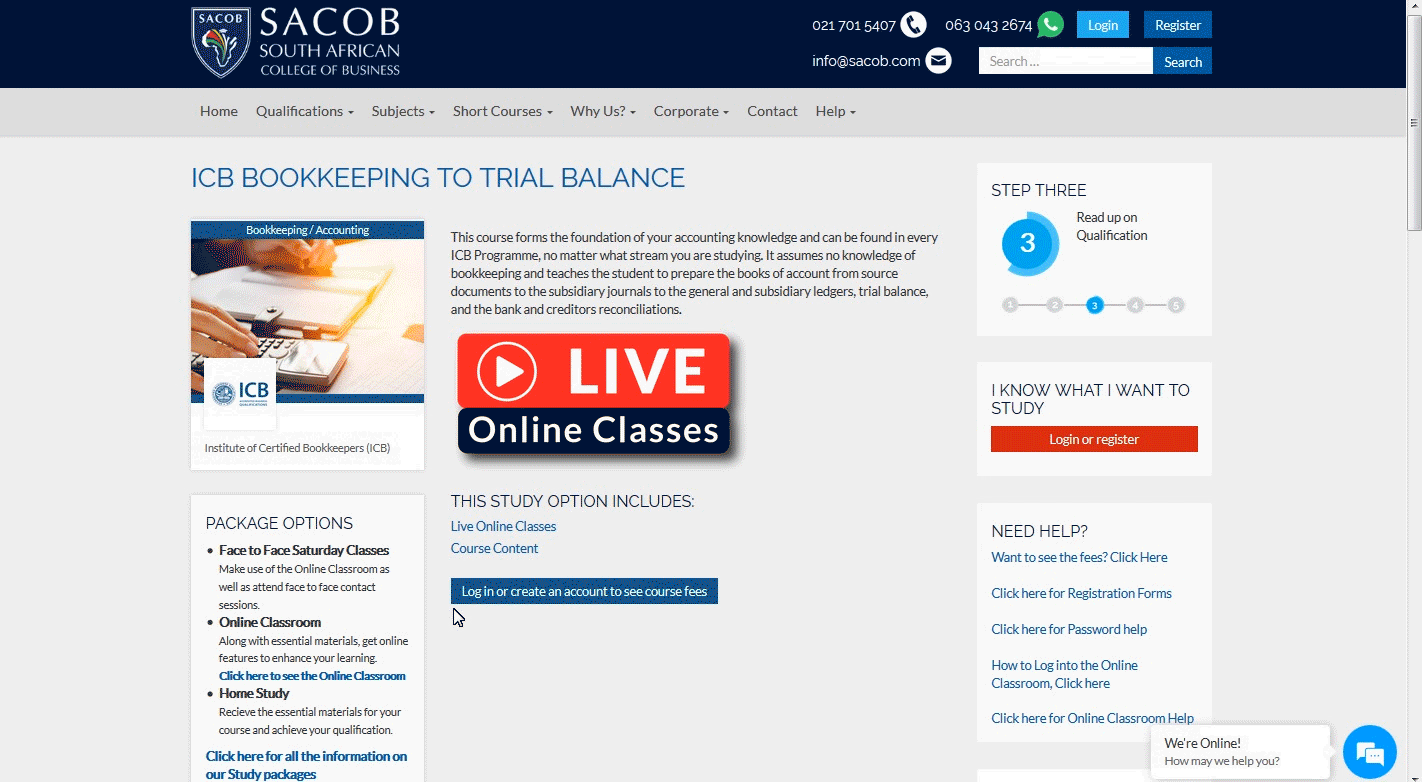1422x782 pixels.
Task: Click the WhatsApp number 063 043 2674
Action: click(988, 25)
